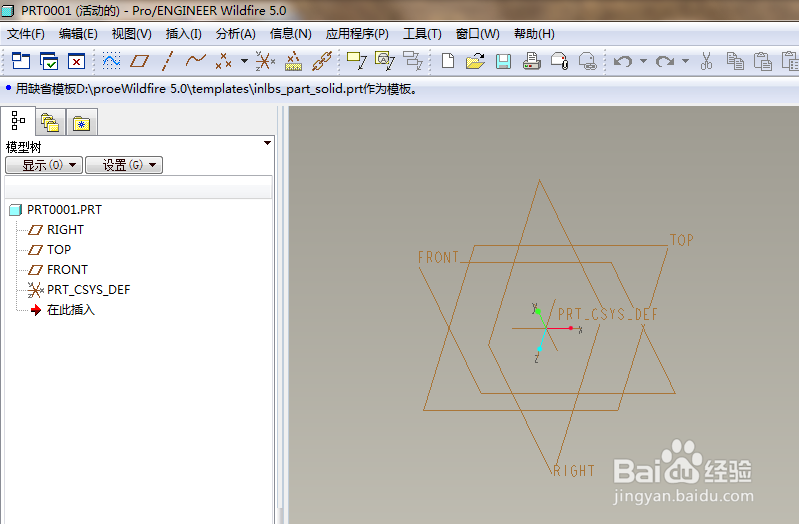Screen dimensions: 799x524
Task: Click the model tree panel collapse arrow
Action: point(267,143)
